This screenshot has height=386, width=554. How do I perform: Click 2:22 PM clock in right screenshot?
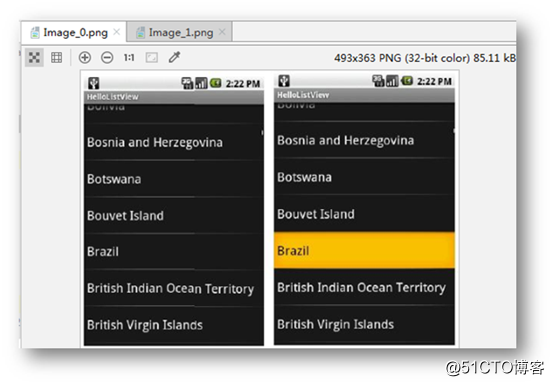(434, 82)
